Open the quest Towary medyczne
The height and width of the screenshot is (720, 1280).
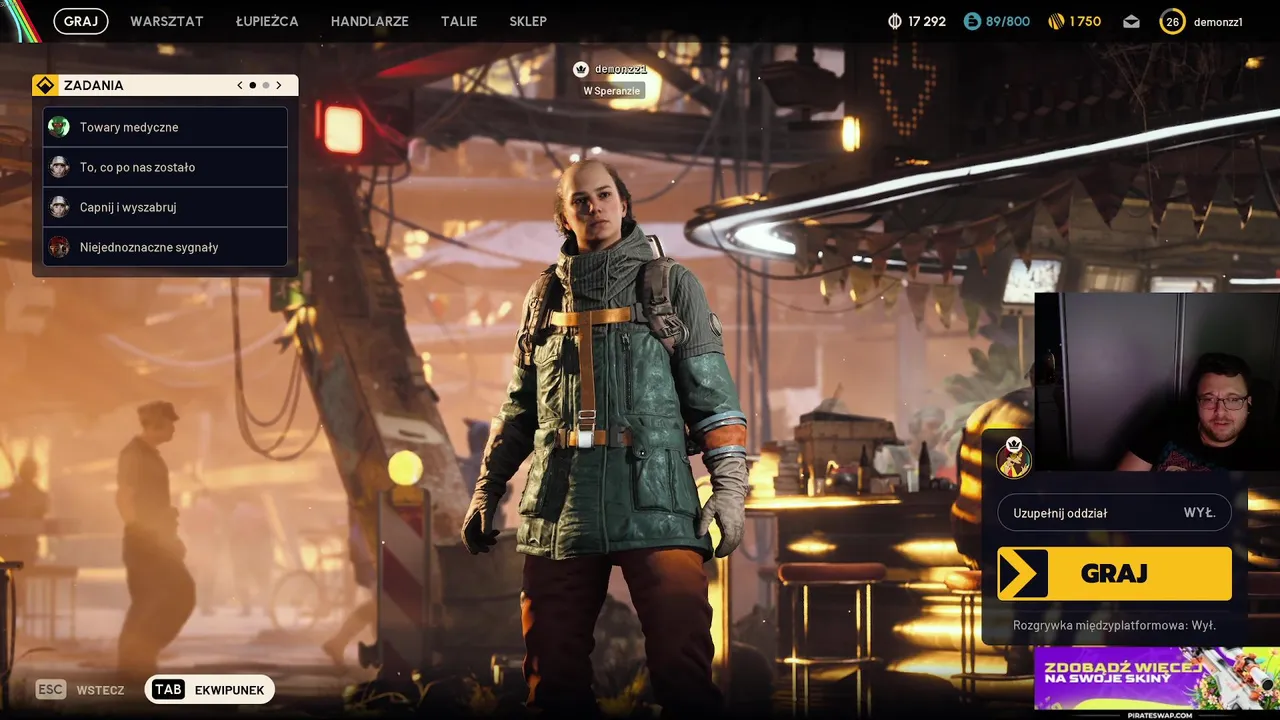[x=165, y=127]
